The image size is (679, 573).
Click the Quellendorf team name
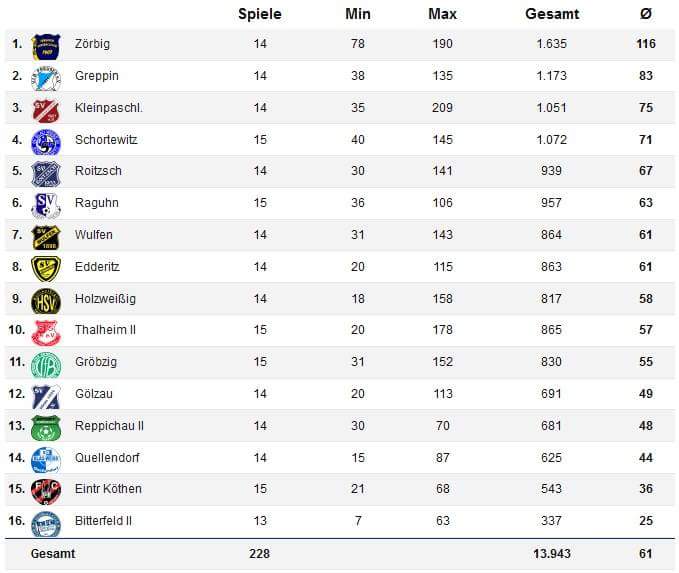tap(107, 457)
